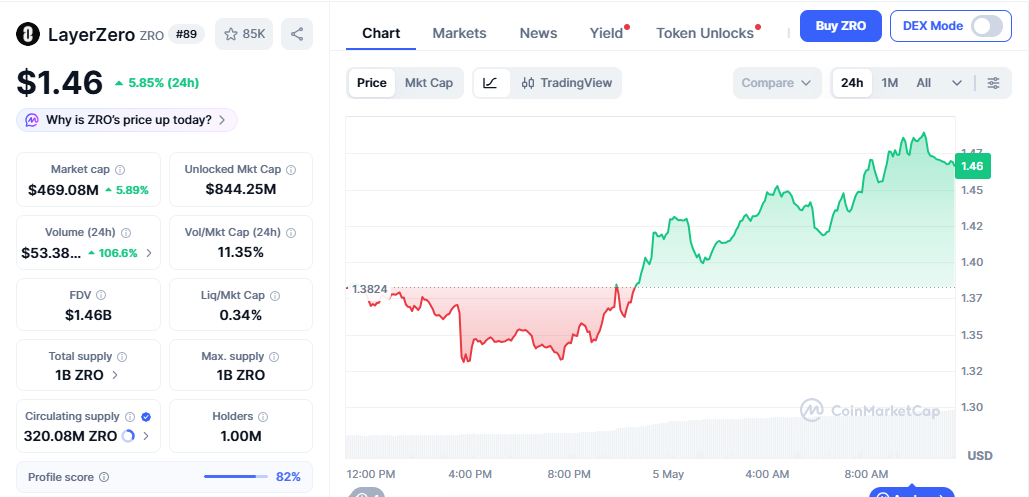Select the Price chart toggle
Viewport: 1029px width, 497px height.
pyautogui.click(x=371, y=83)
